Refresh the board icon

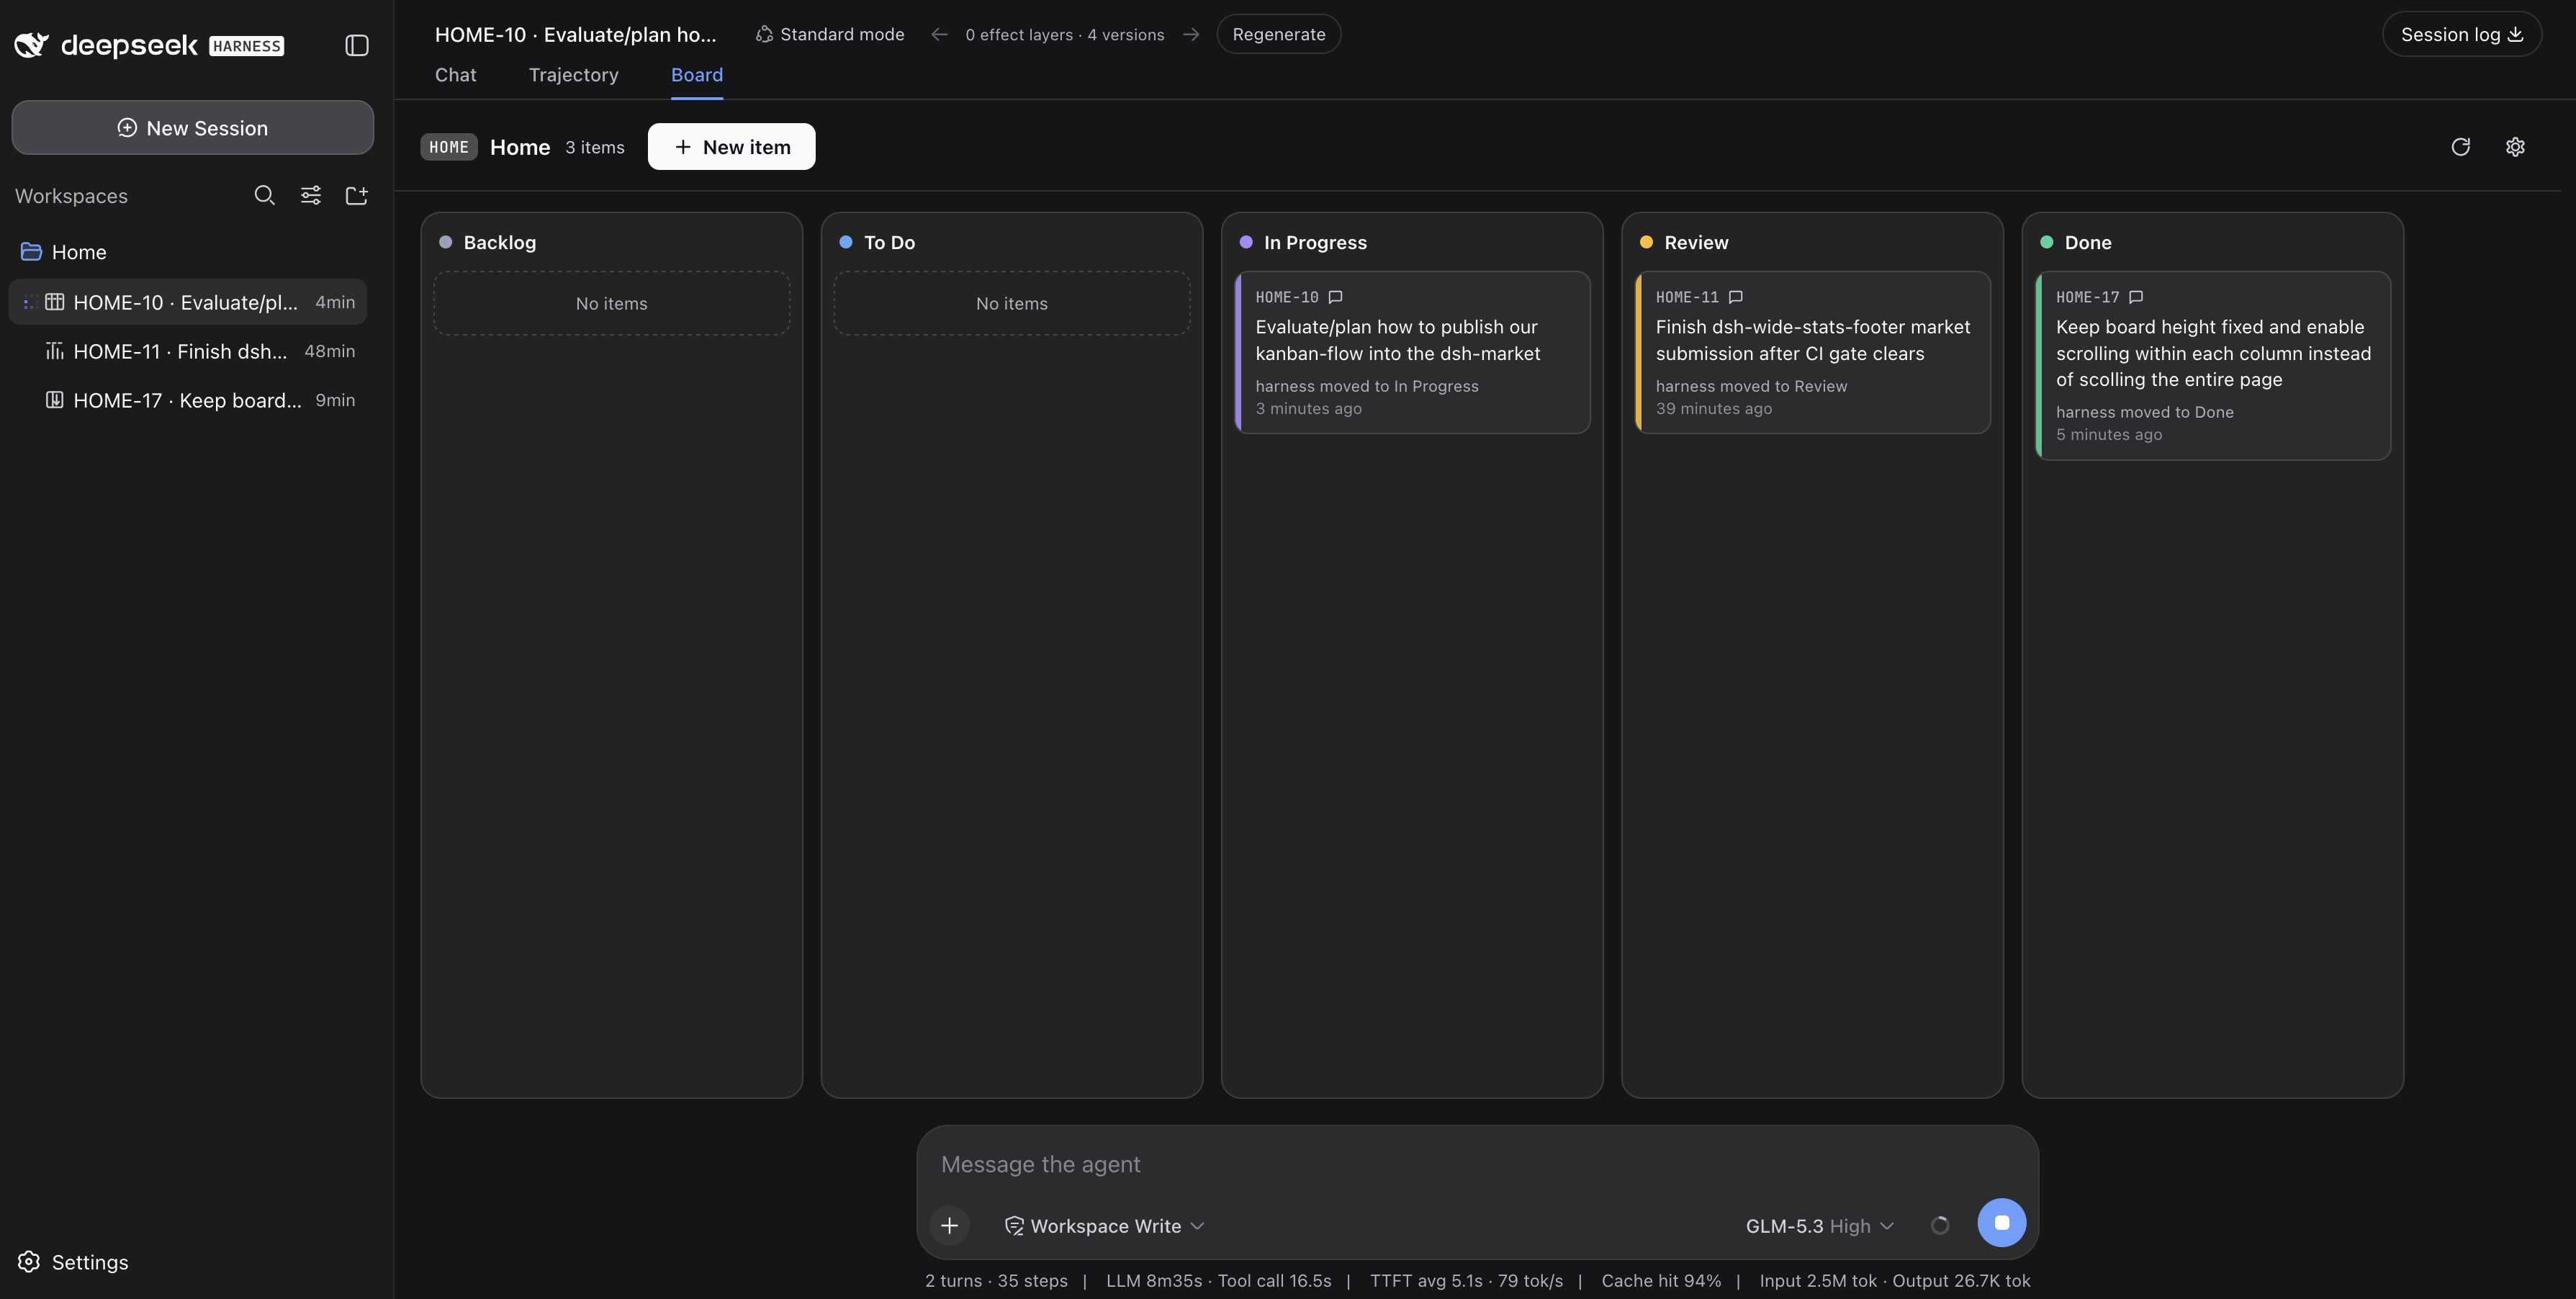click(2461, 147)
